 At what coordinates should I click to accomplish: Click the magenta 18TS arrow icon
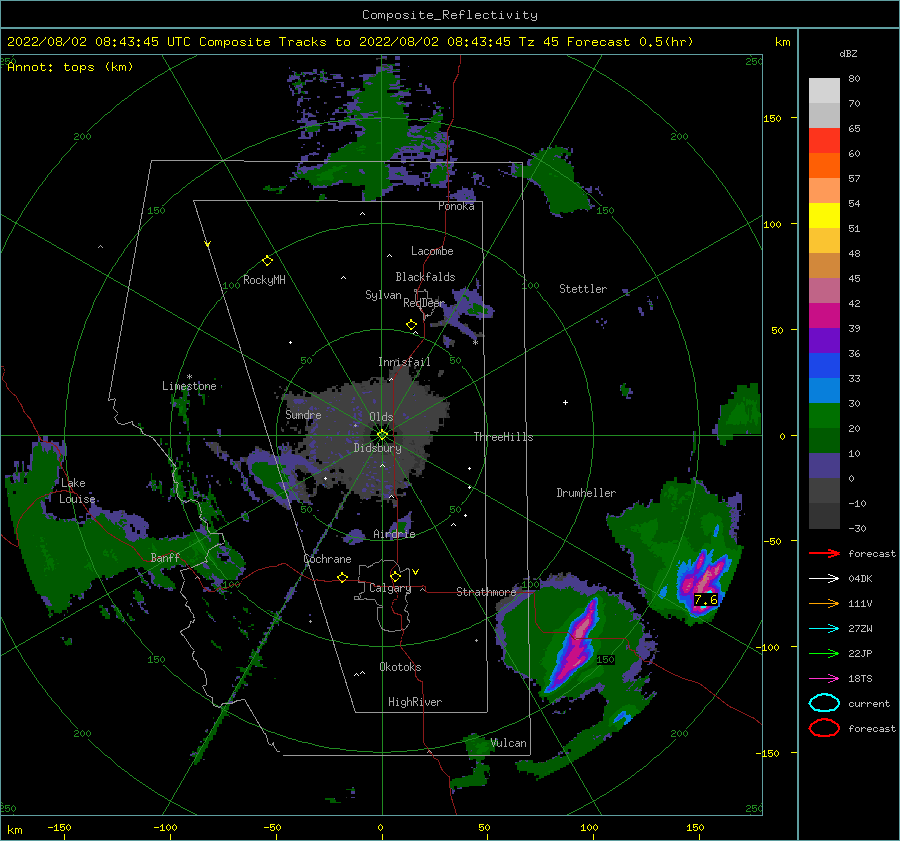824,679
